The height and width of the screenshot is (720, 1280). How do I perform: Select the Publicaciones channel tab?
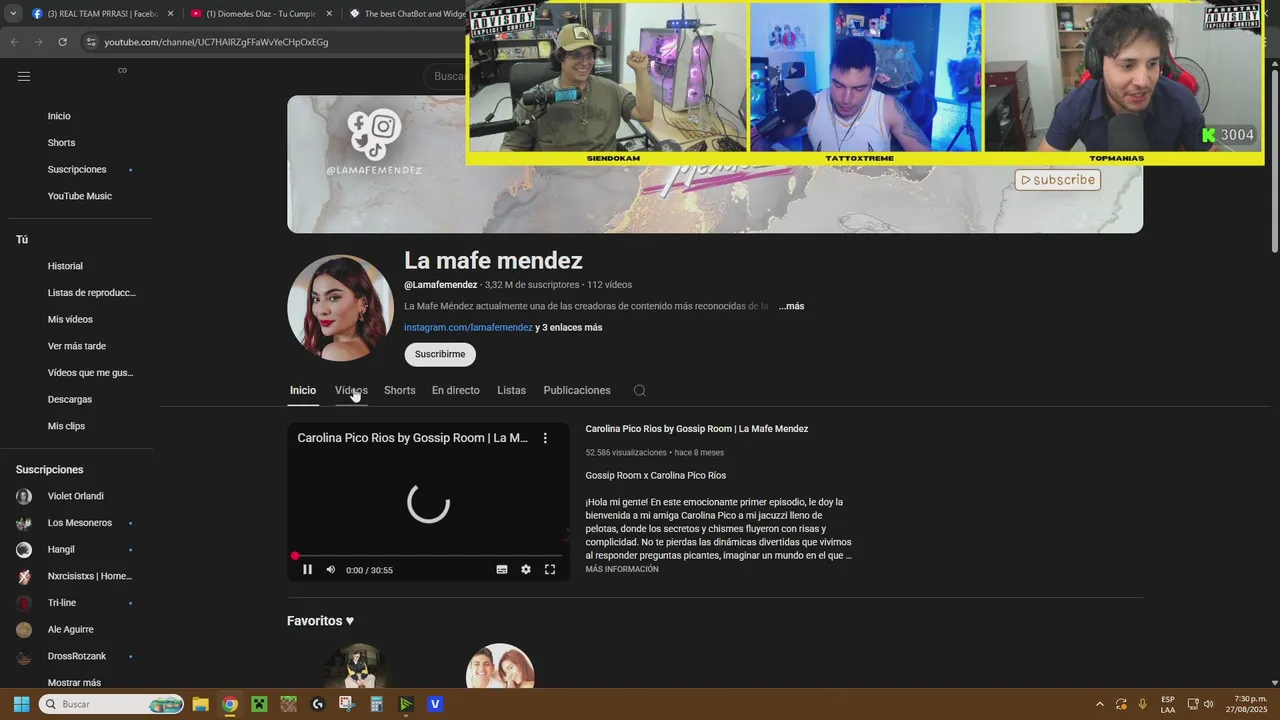click(x=577, y=390)
